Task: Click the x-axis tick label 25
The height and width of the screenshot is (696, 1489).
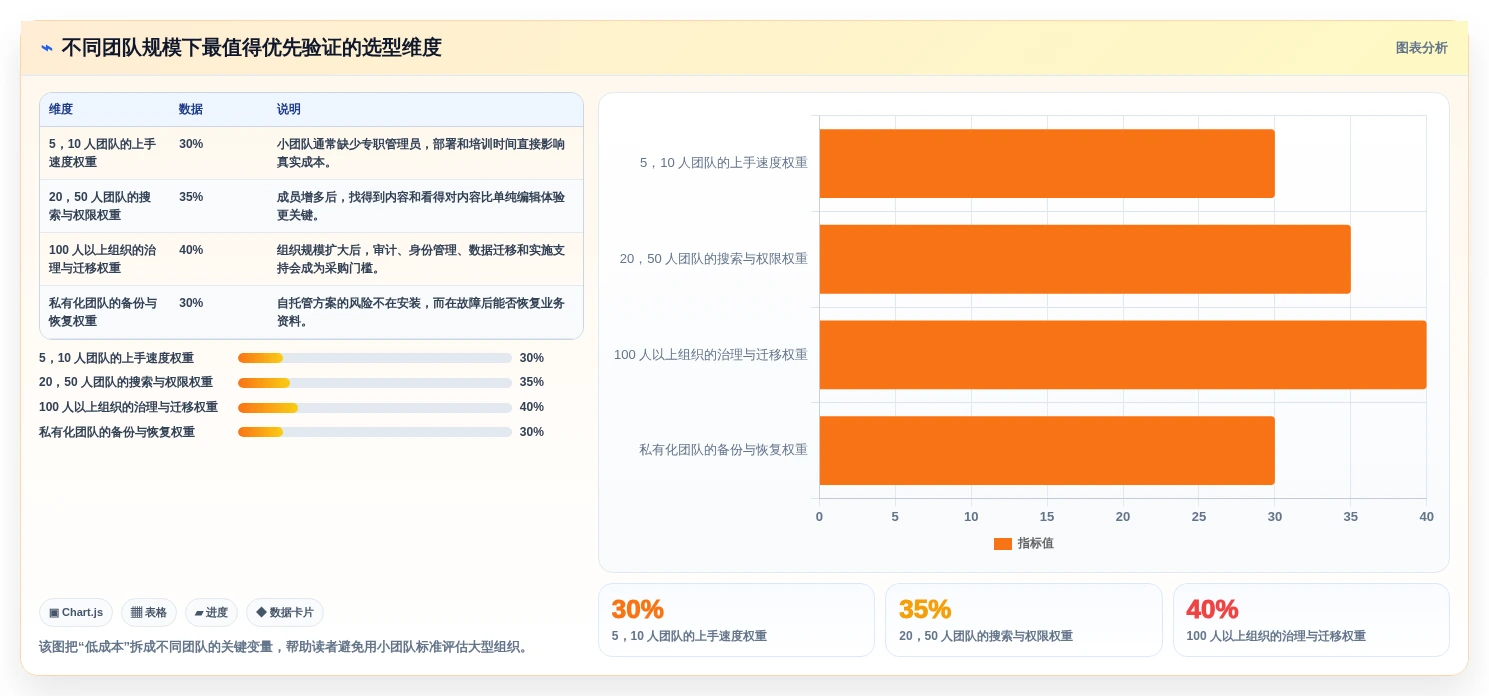Action: [1199, 517]
